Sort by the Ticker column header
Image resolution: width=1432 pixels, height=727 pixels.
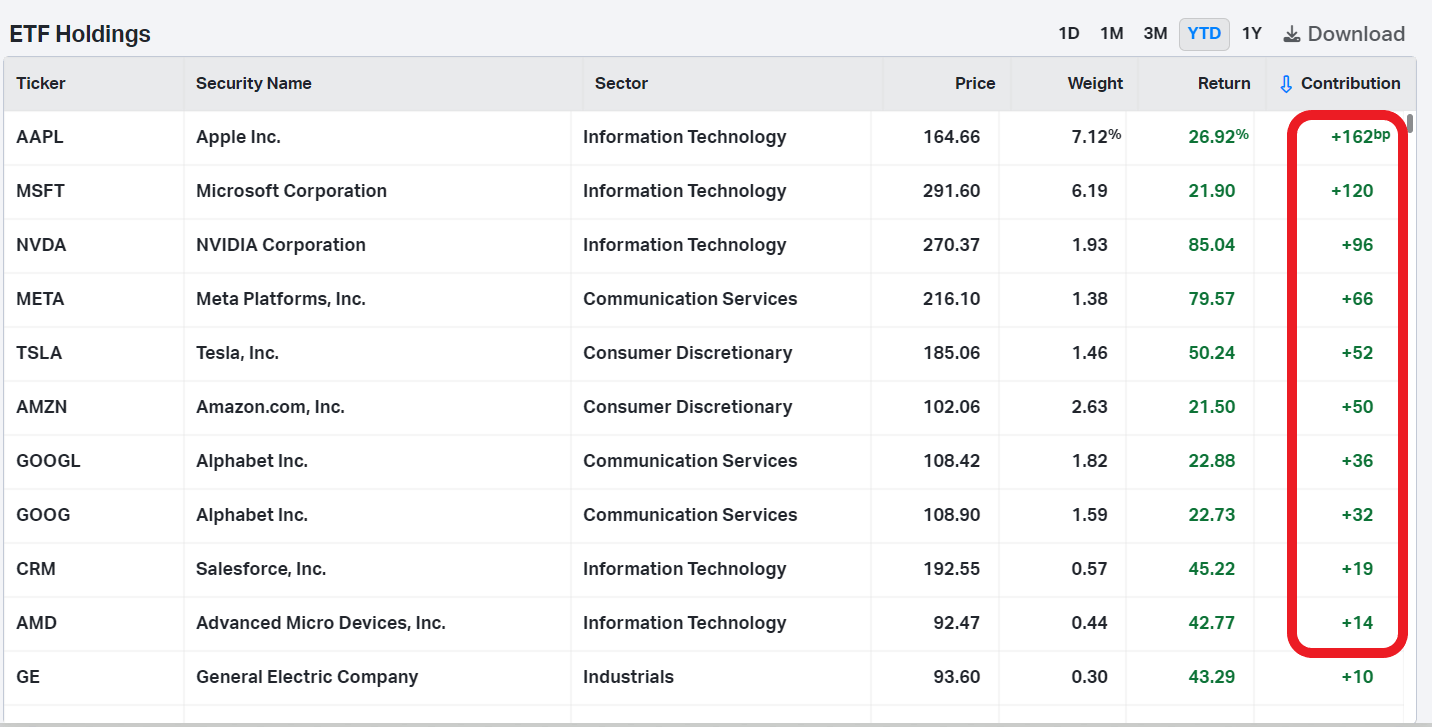coord(41,83)
